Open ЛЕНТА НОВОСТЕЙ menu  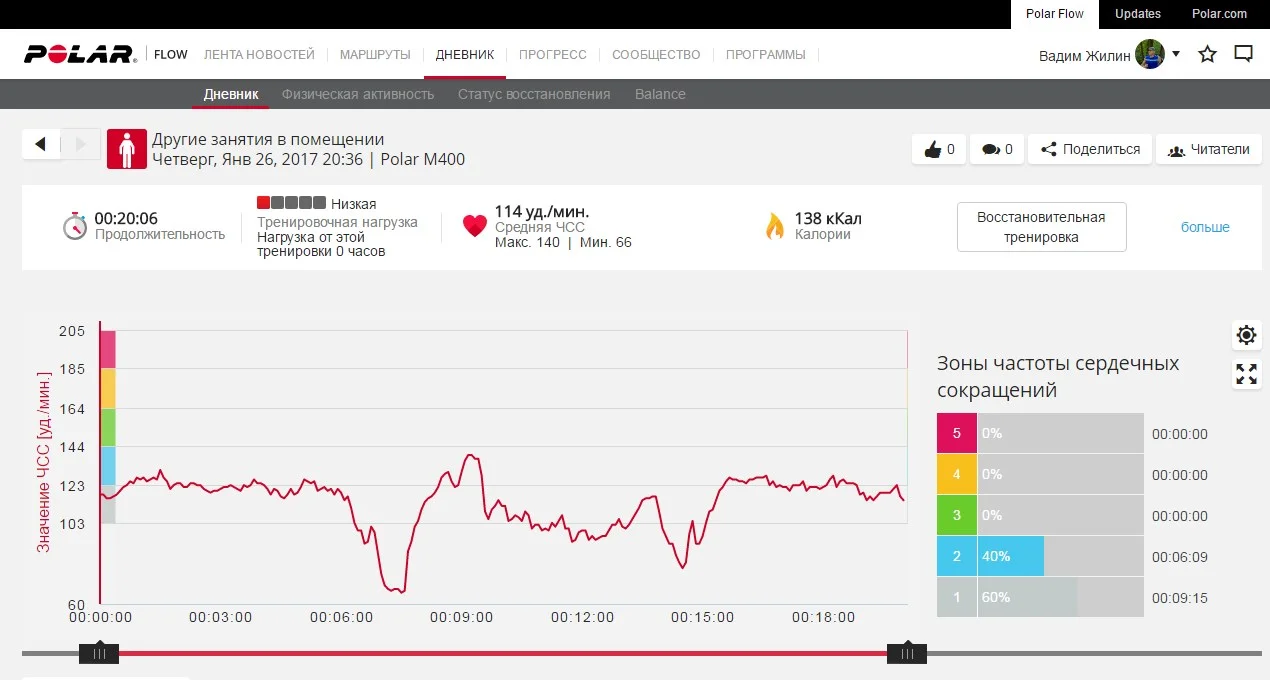tap(259, 55)
